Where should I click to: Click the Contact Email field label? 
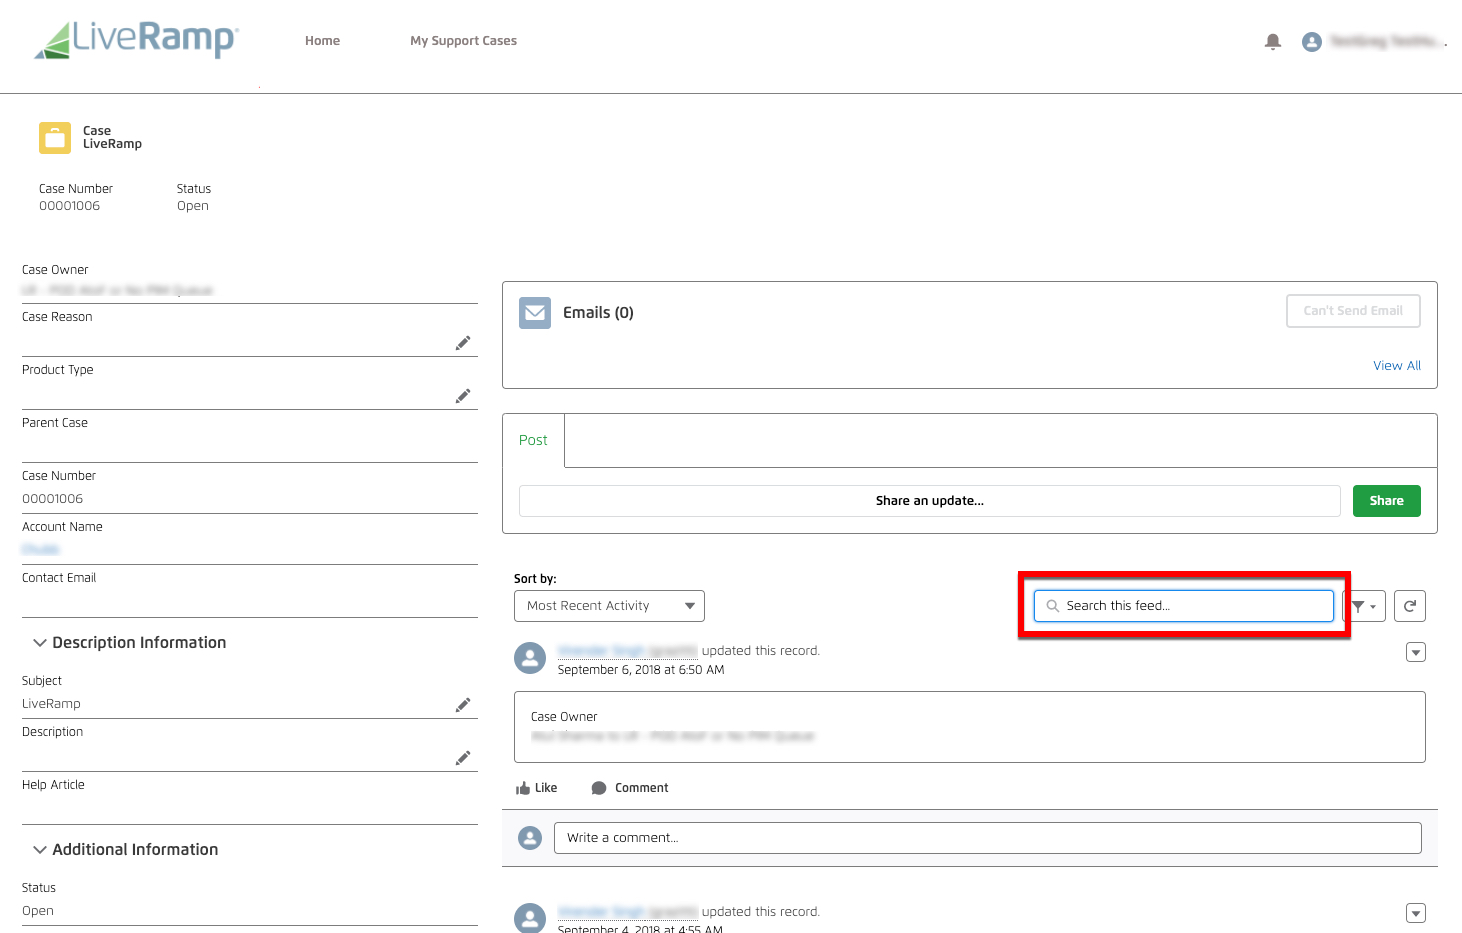(x=59, y=578)
